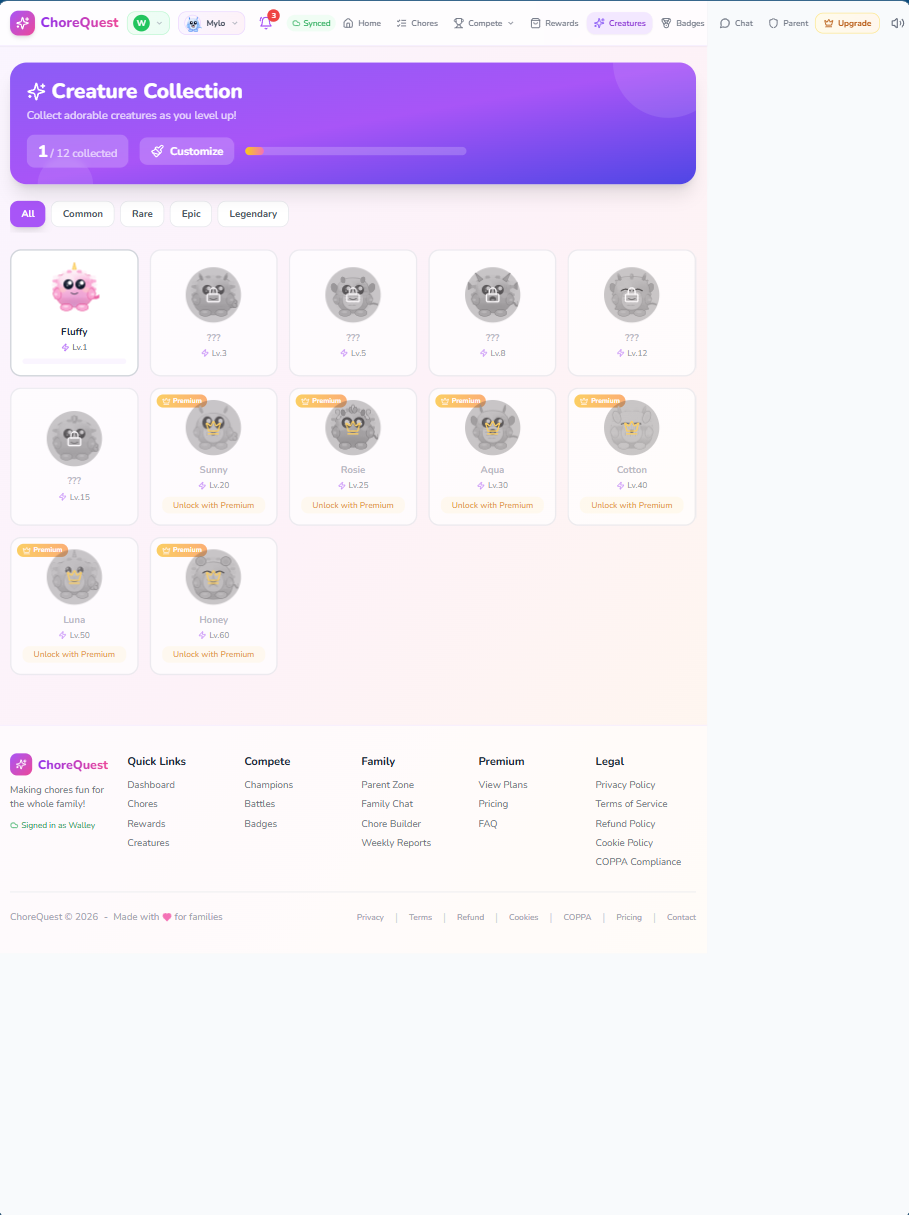Screen dimensions: 909x1215
Task: Click the Synced status indicator
Action: click(313, 22)
